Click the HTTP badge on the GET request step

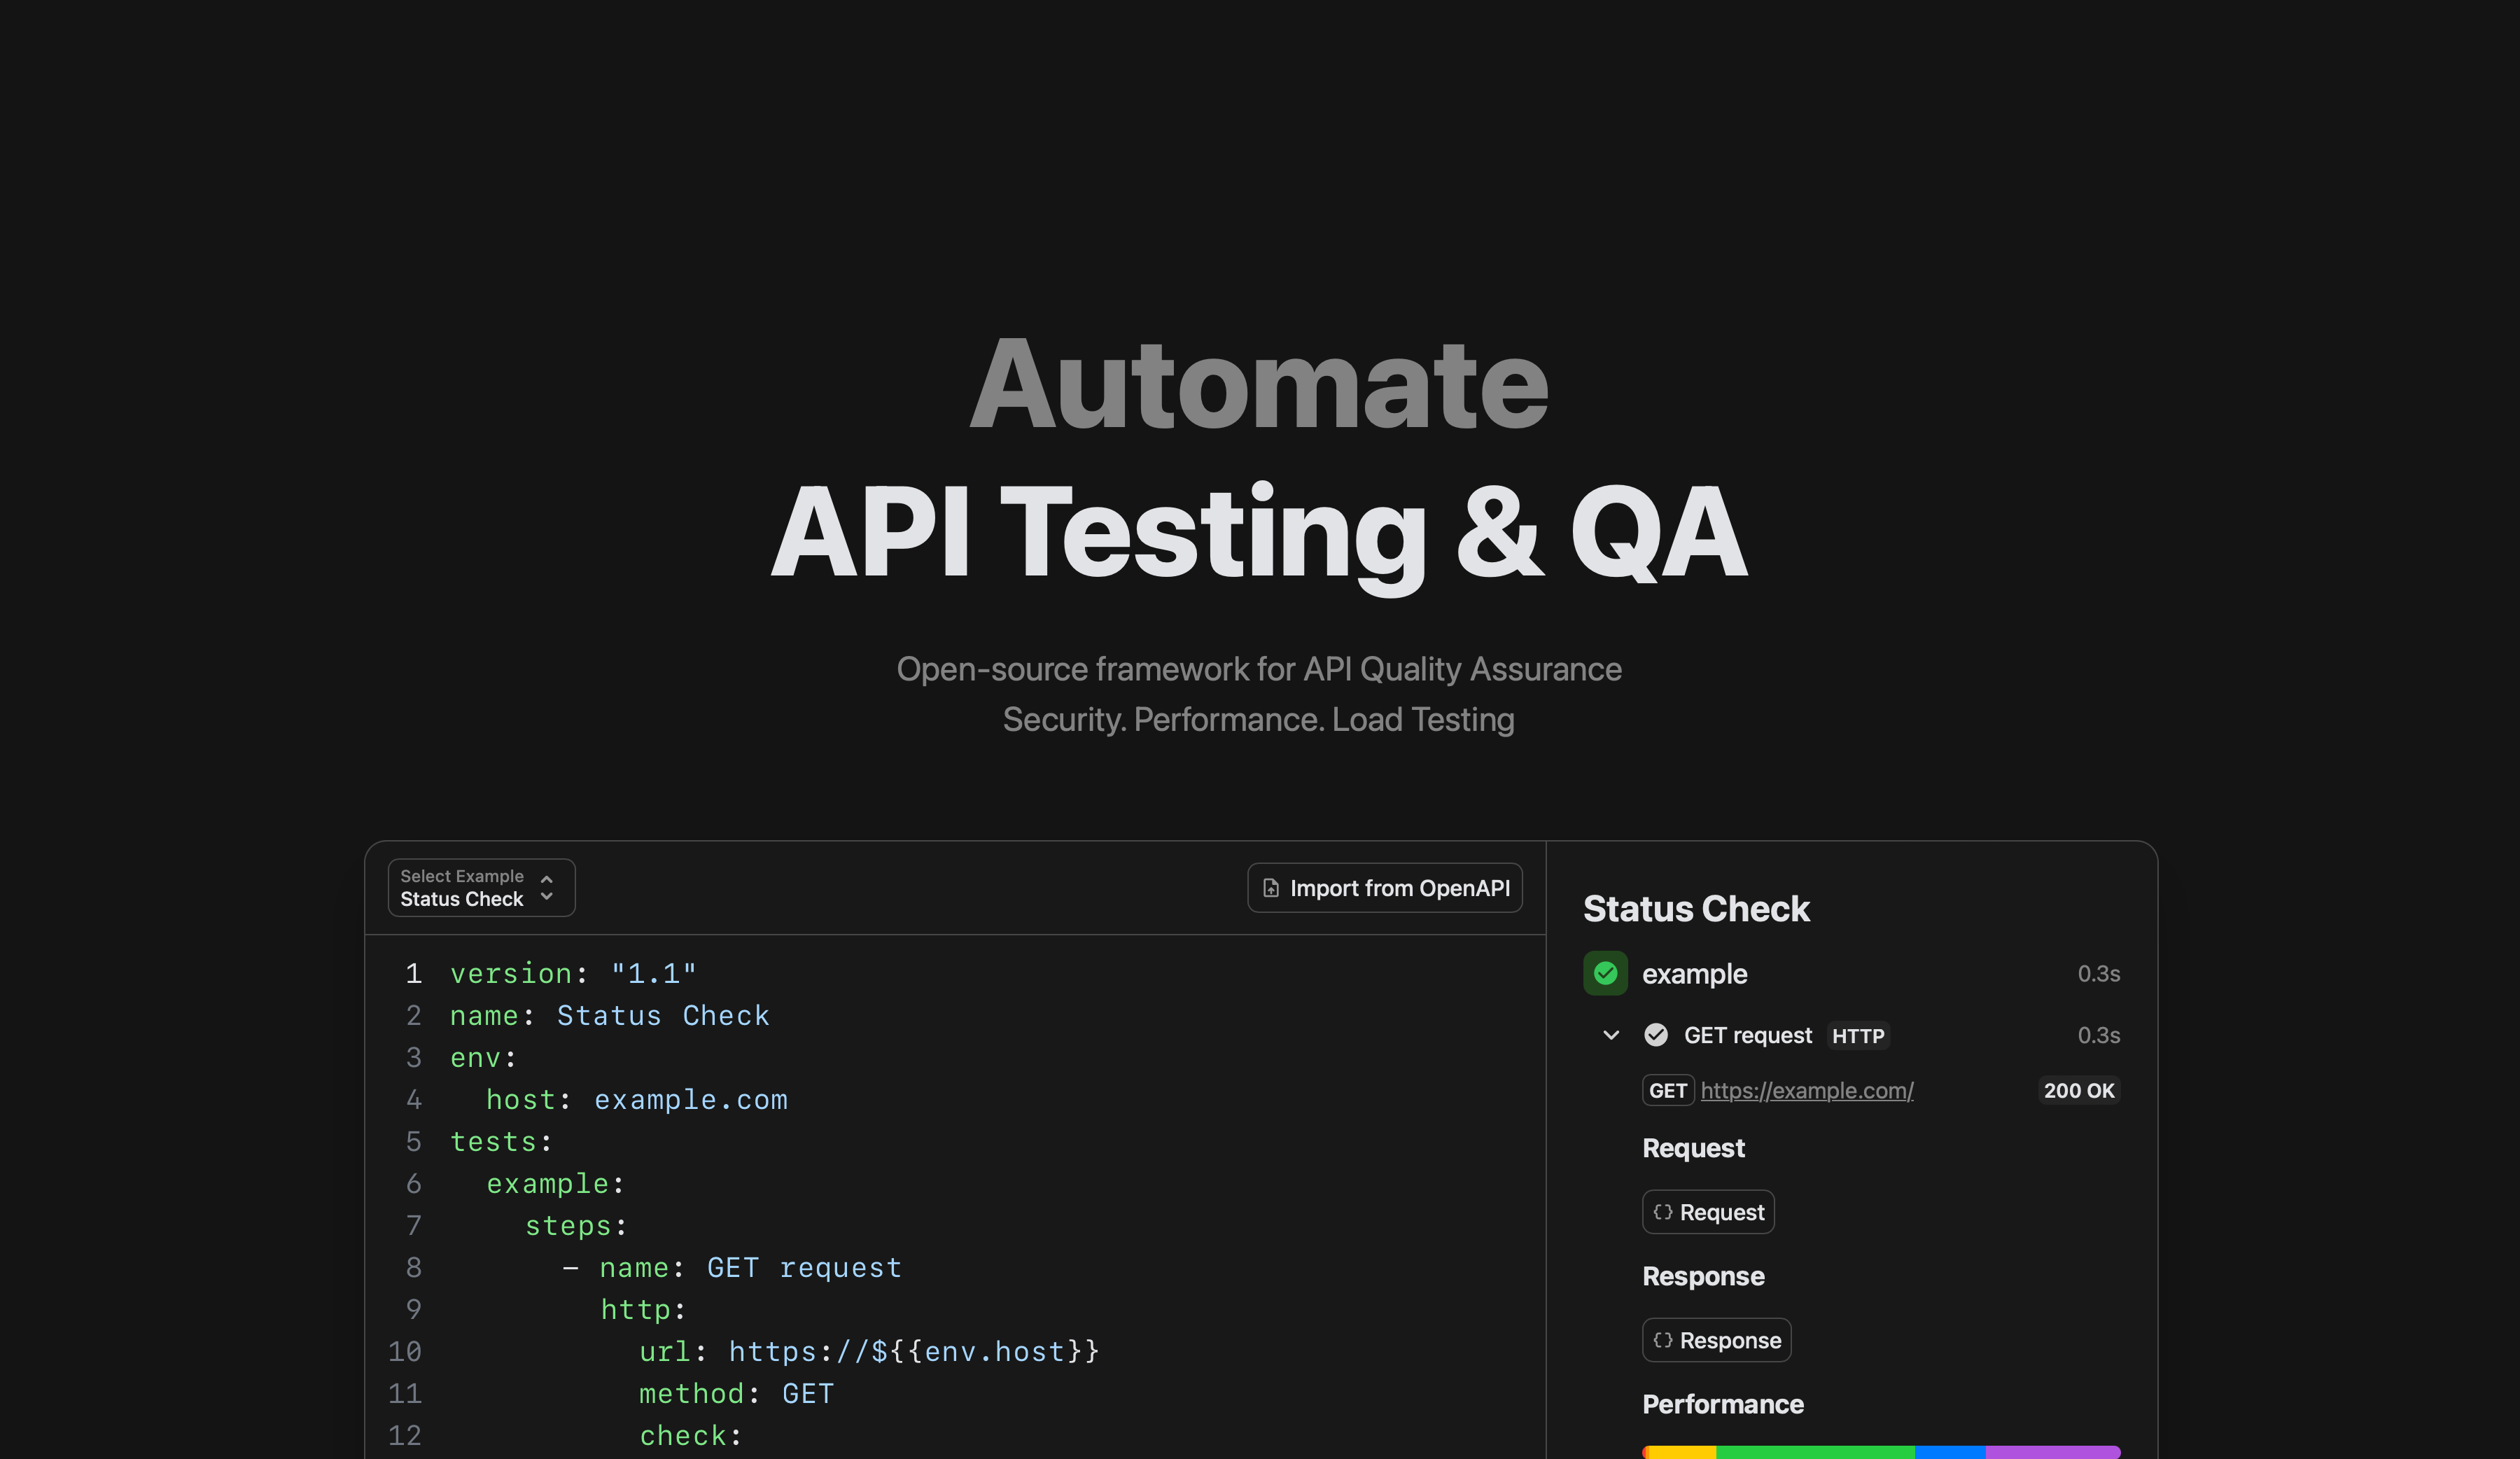[1858, 1036]
